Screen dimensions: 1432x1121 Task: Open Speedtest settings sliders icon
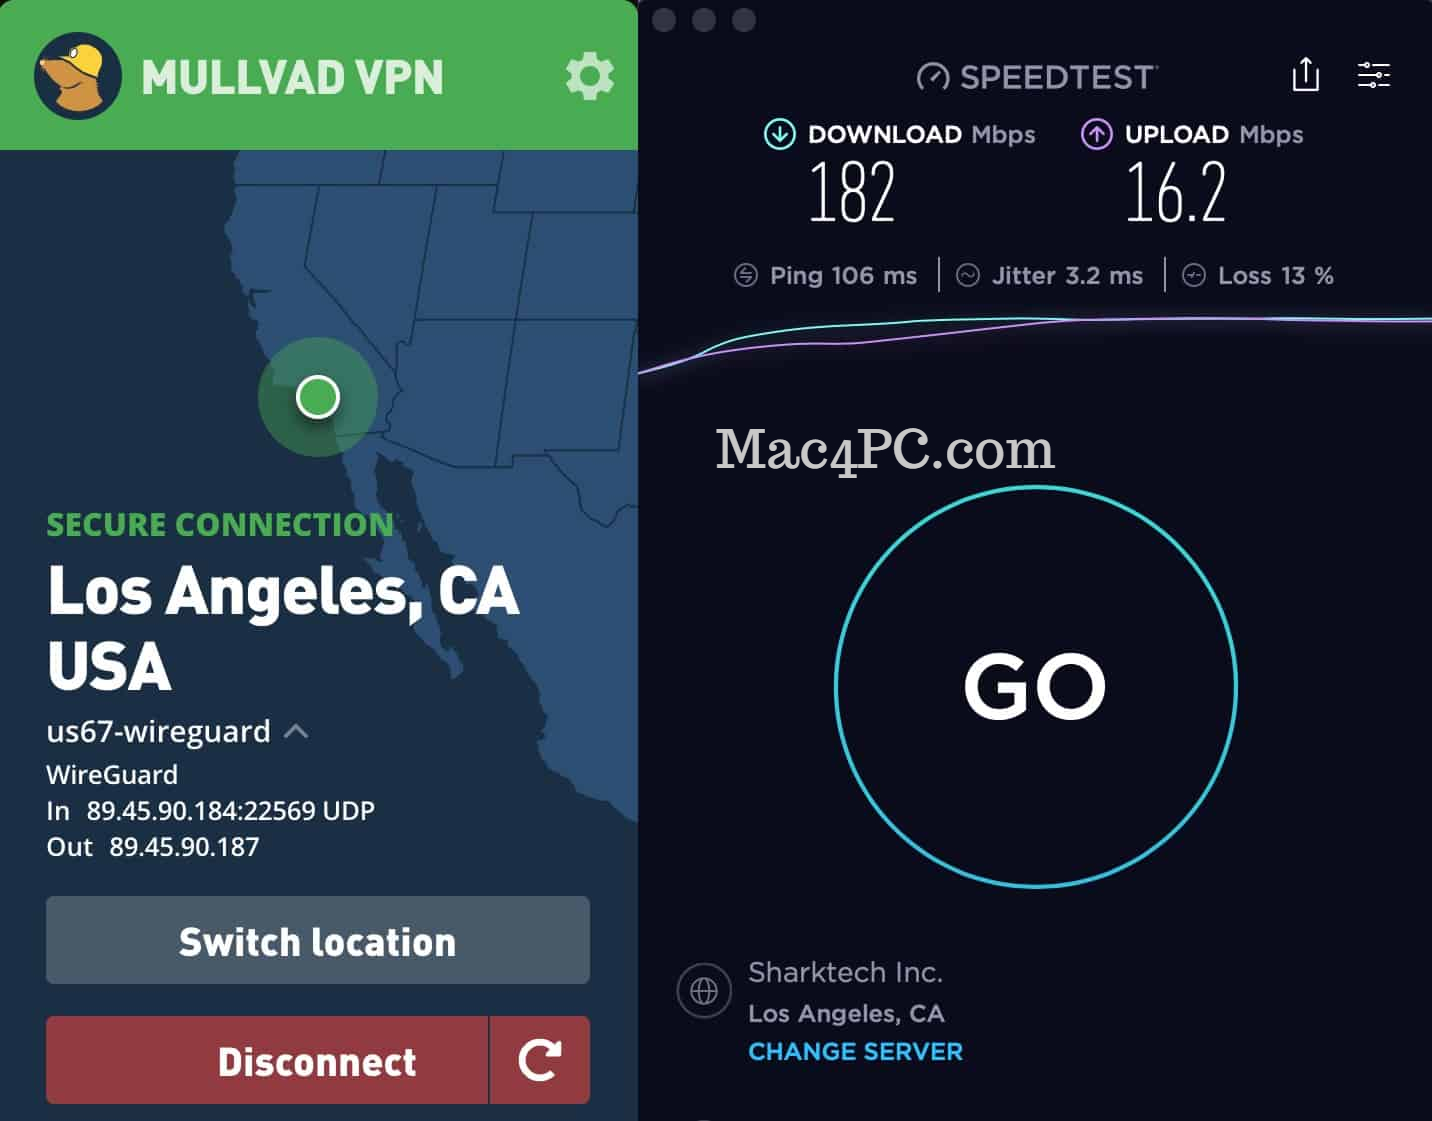pyautogui.click(x=1374, y=75)
